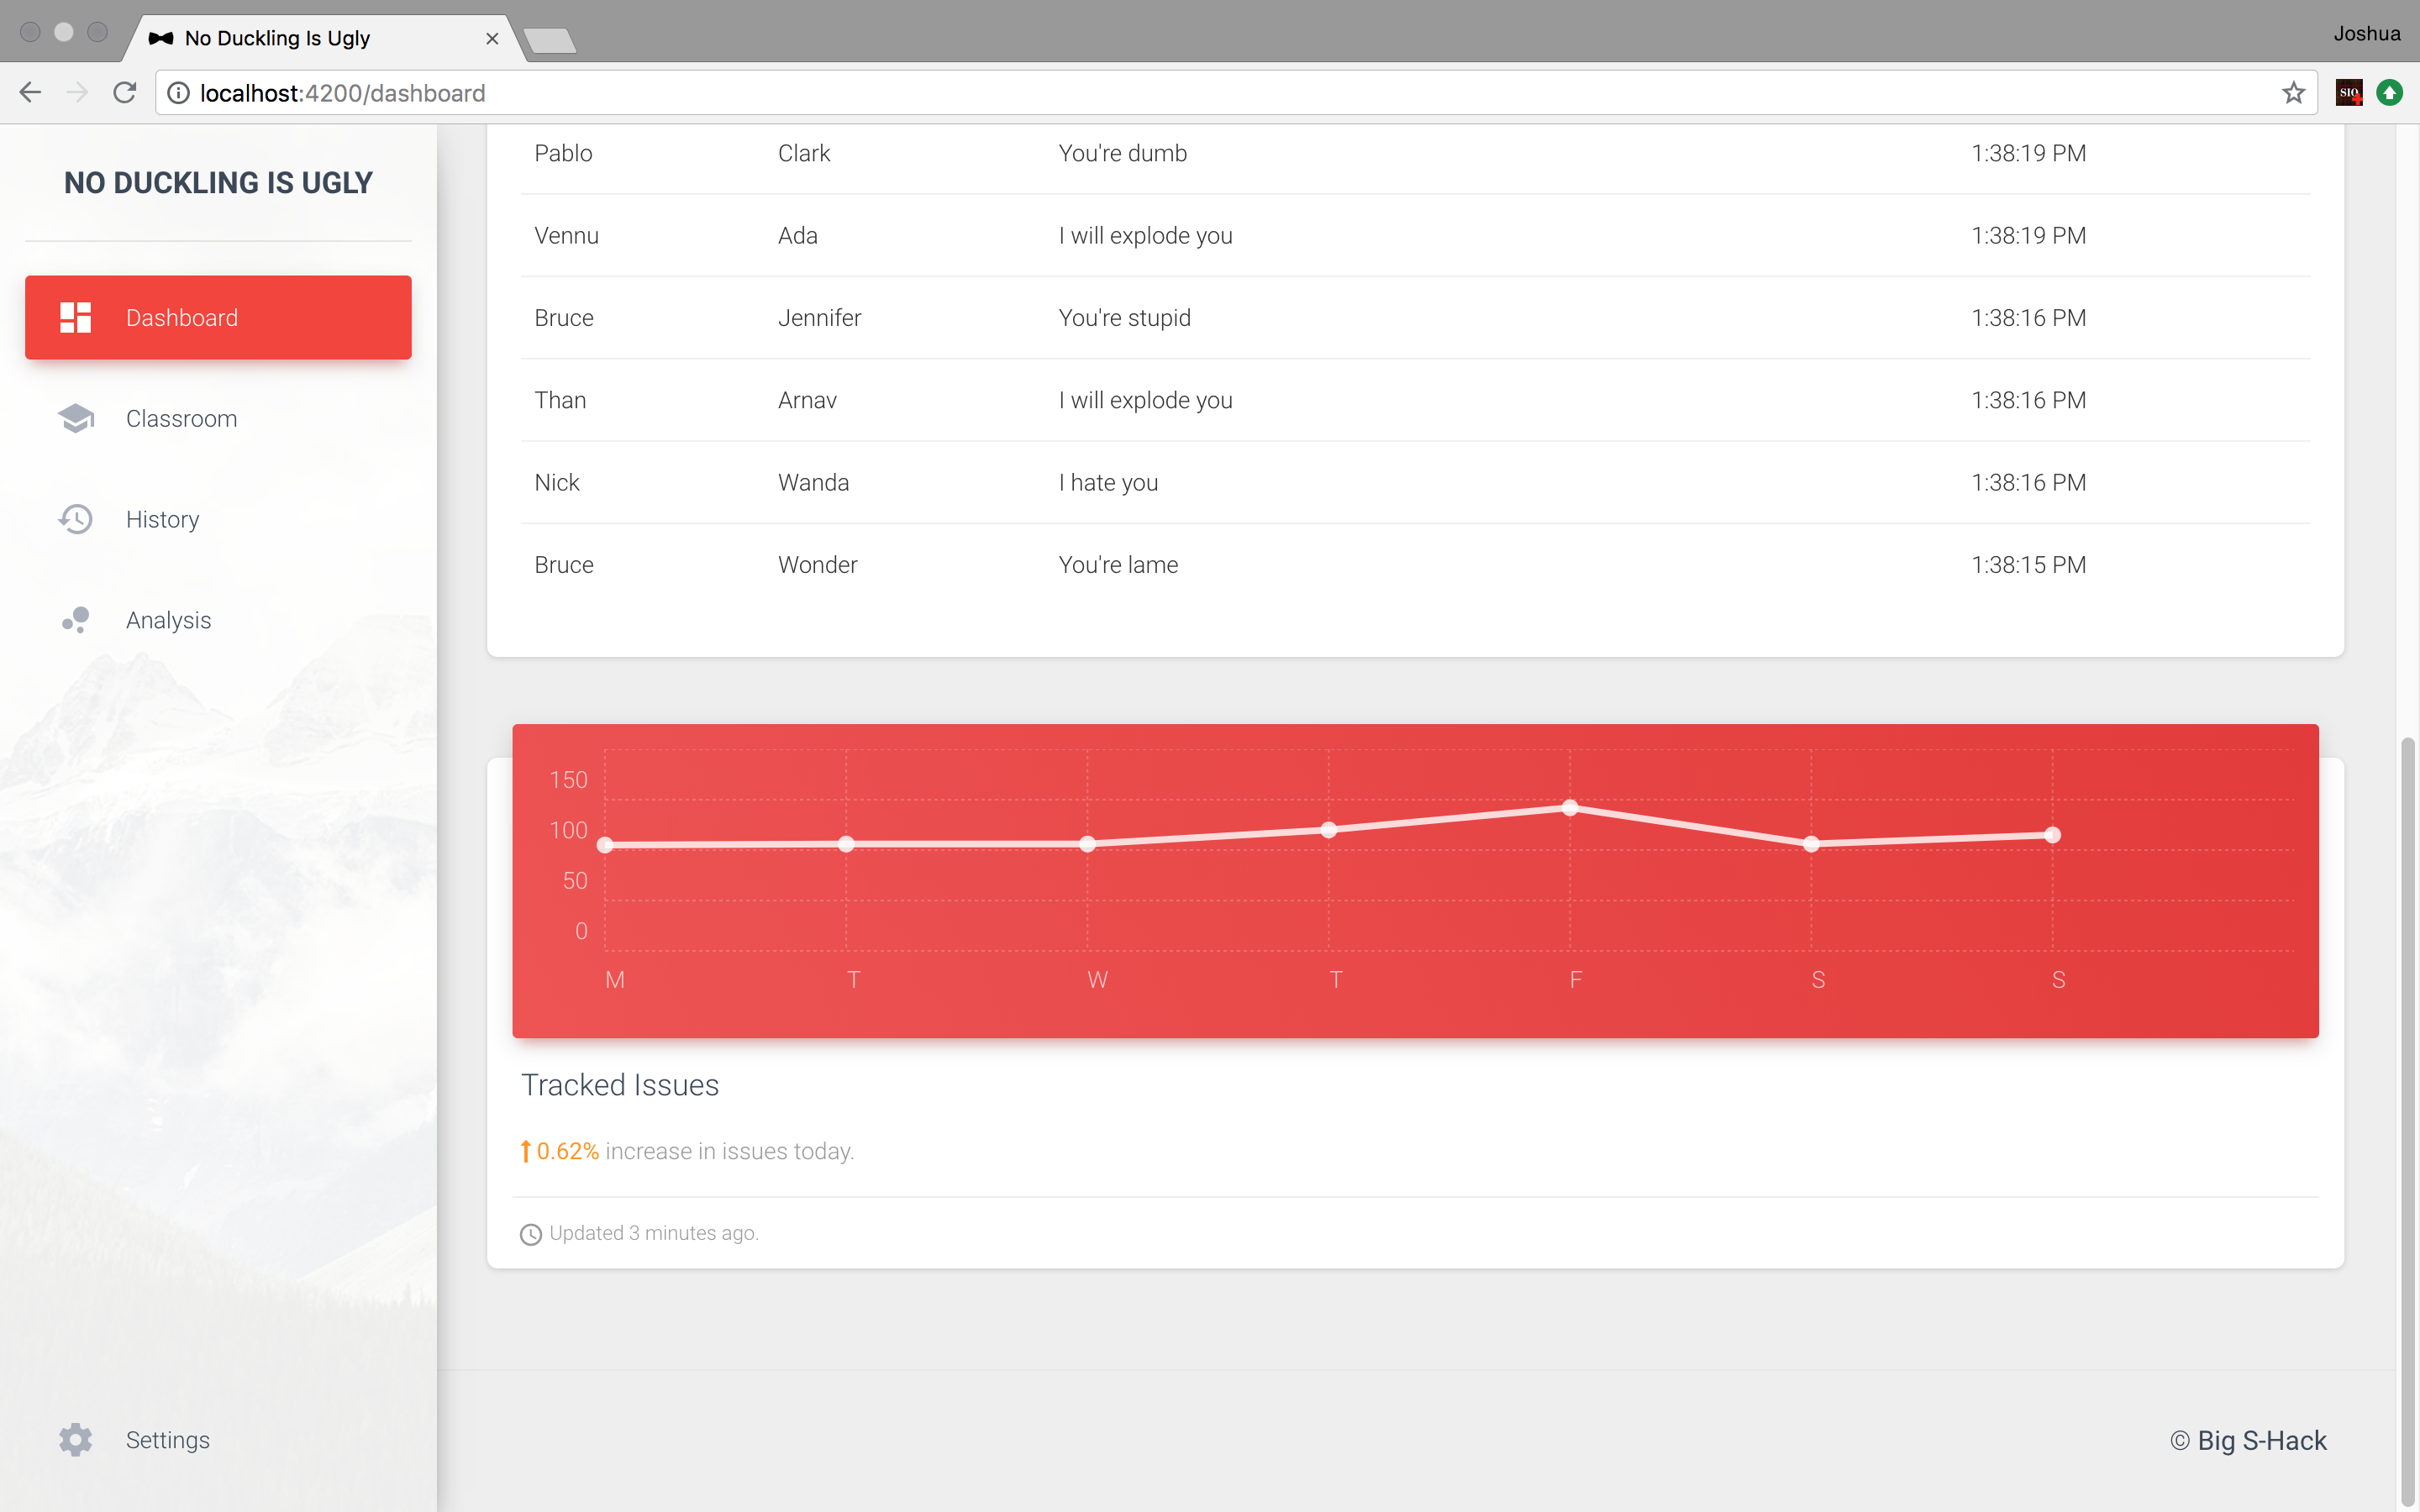
Task: Click the Classroom graduation cap icon
Action: tap(76, 418)
